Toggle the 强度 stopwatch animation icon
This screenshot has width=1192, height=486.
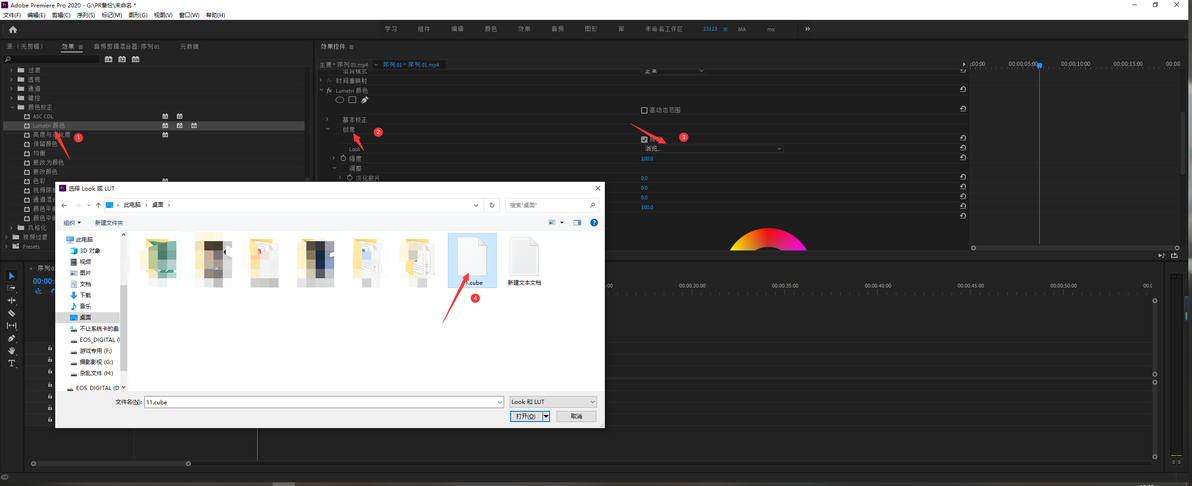click(x=343, y=158)
